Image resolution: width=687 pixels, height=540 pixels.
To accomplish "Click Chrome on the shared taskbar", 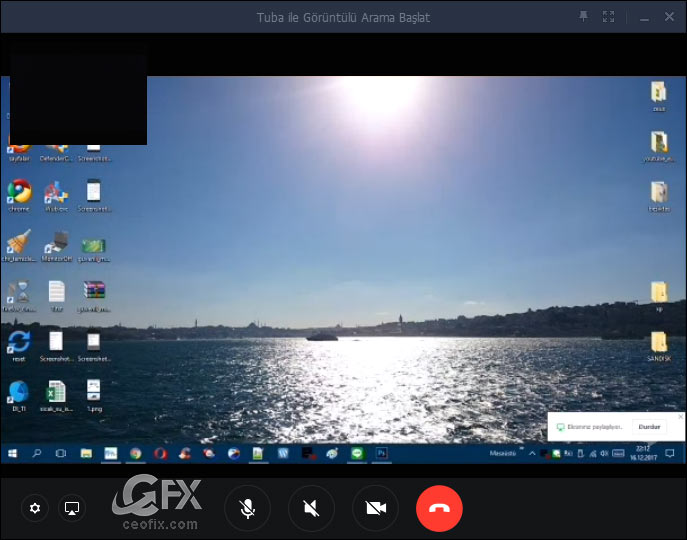I will [x=136, y=453].
